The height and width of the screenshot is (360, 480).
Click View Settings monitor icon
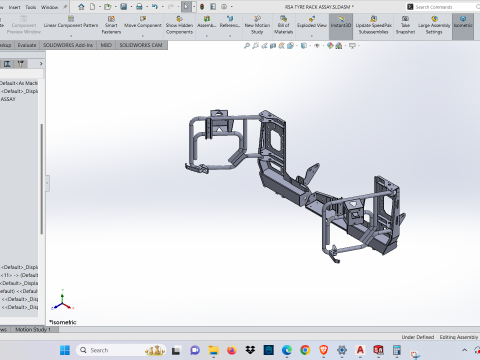point(352,46)
